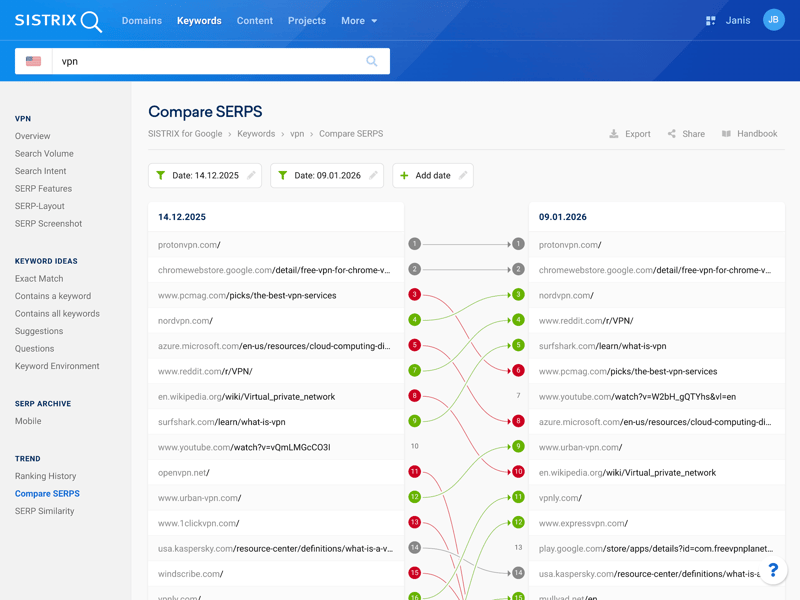Click the pencil icon beside Date: 09.01.2026

pyautogui.click(x=373, y=176)
